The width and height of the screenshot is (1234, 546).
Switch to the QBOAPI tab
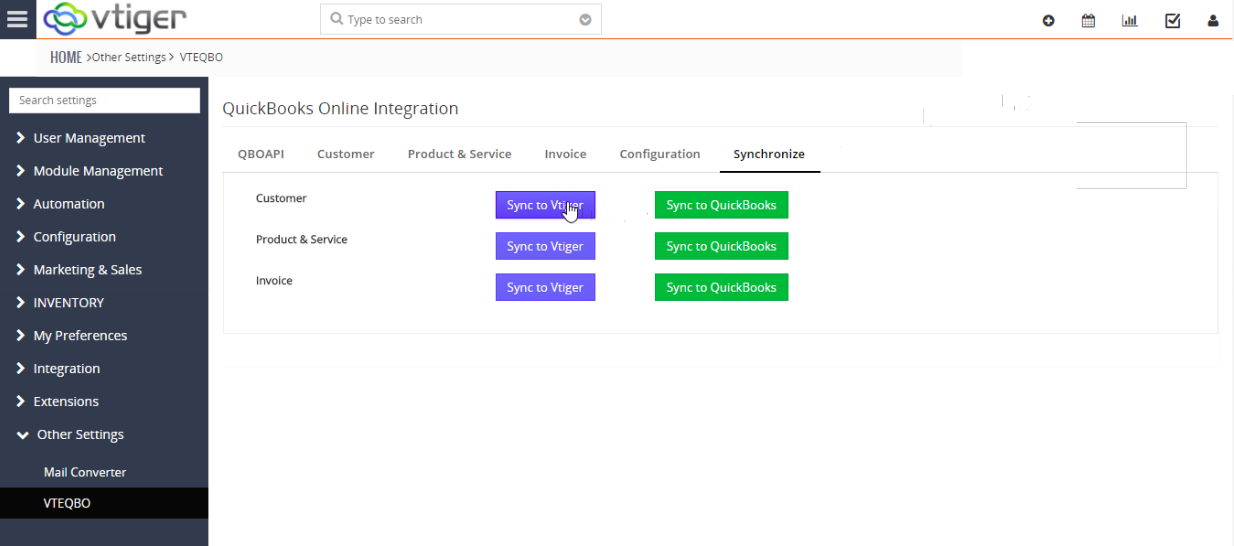click(261, 154)
